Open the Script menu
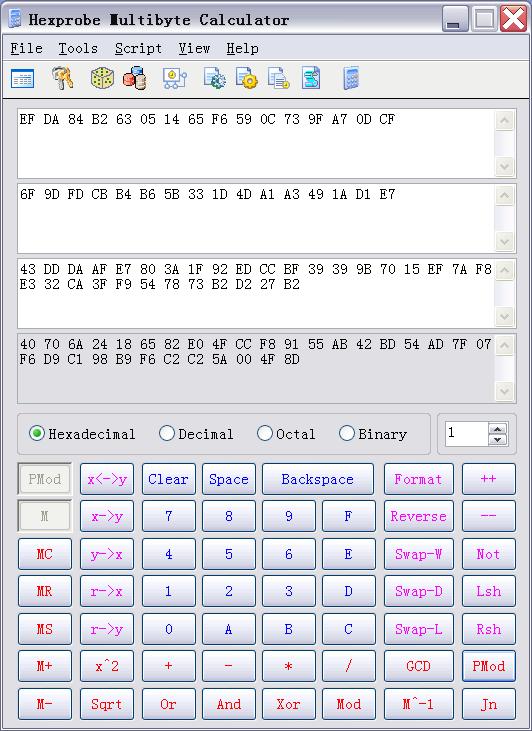Viewport: 532px width, 731px height. tap(138, 48)
